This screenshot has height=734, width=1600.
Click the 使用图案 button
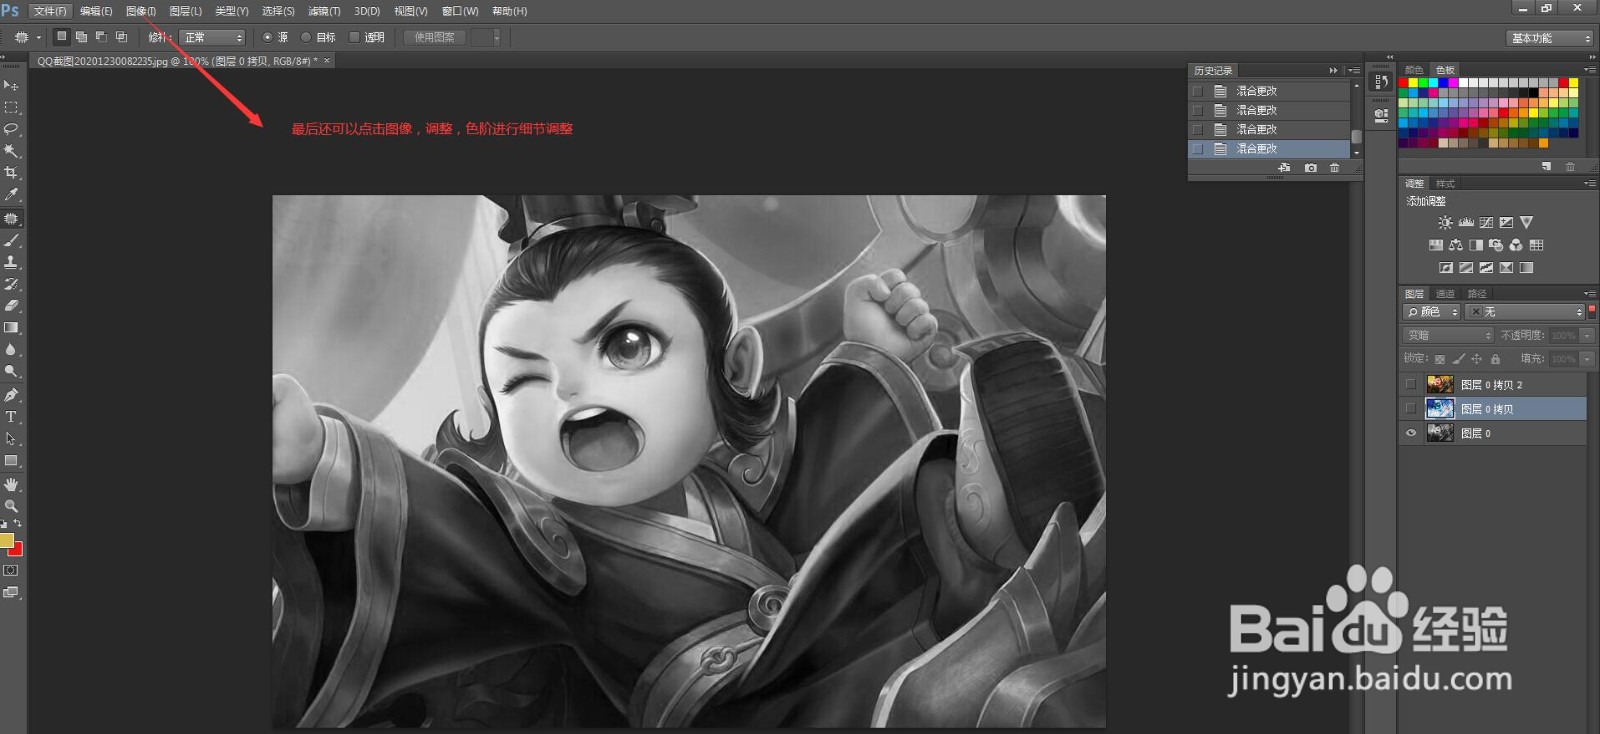coord(435,37)
